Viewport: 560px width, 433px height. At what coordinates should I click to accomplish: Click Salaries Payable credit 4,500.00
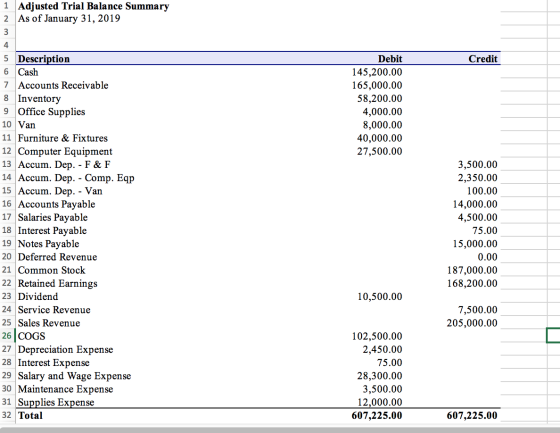(x=478, y=217)
